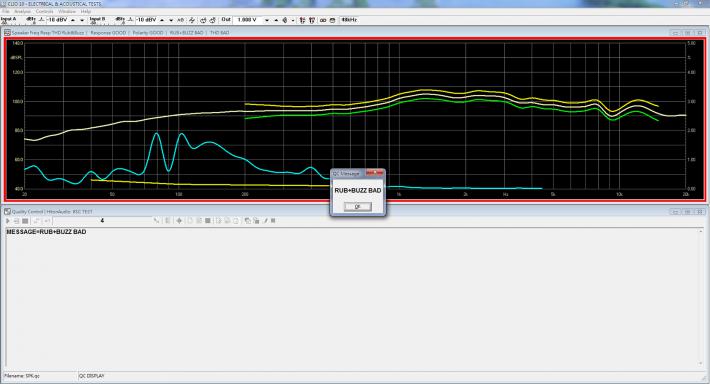
Task: Click the edit pencil icon in QC toolbar
Action: coord(265,221)
